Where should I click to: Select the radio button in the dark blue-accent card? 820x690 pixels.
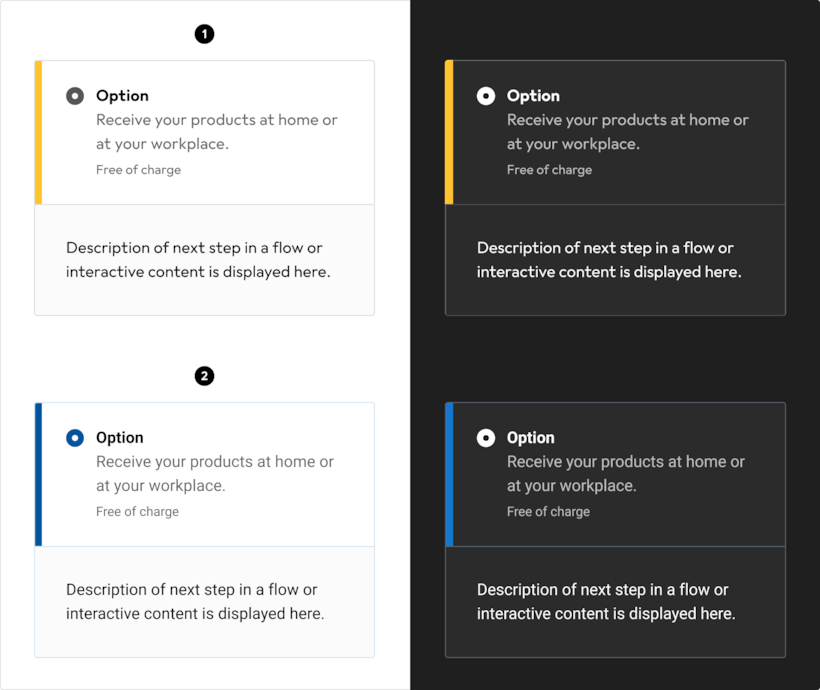(486, 438)
